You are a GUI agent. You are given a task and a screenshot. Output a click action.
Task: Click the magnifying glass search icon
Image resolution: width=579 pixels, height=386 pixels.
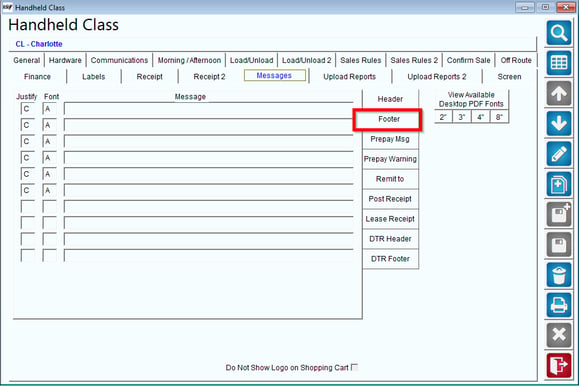(x=559, y=33)
